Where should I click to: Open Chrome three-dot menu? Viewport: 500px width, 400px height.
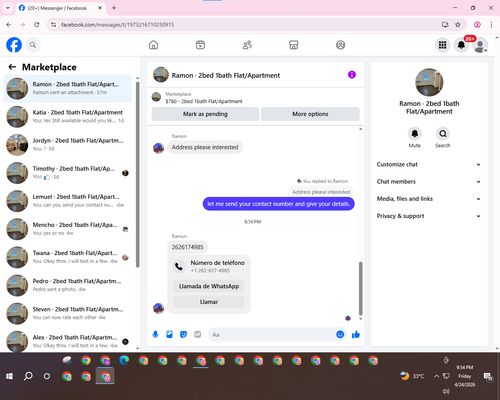click(491, 25)
